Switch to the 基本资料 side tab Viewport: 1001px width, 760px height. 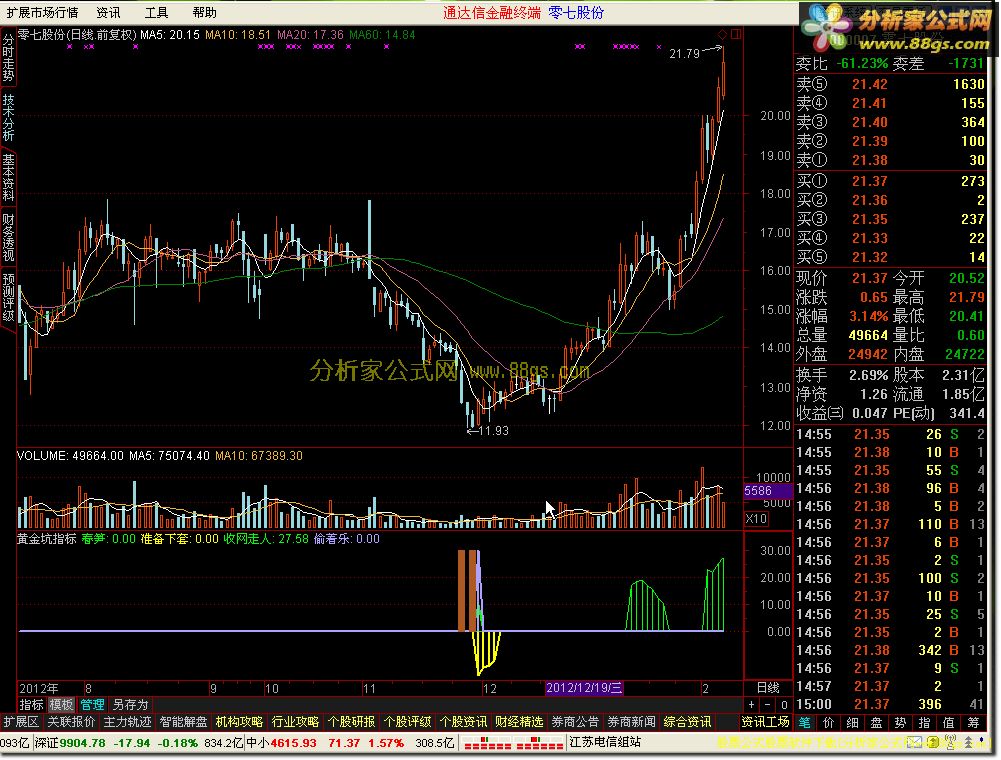coord(8,177)
